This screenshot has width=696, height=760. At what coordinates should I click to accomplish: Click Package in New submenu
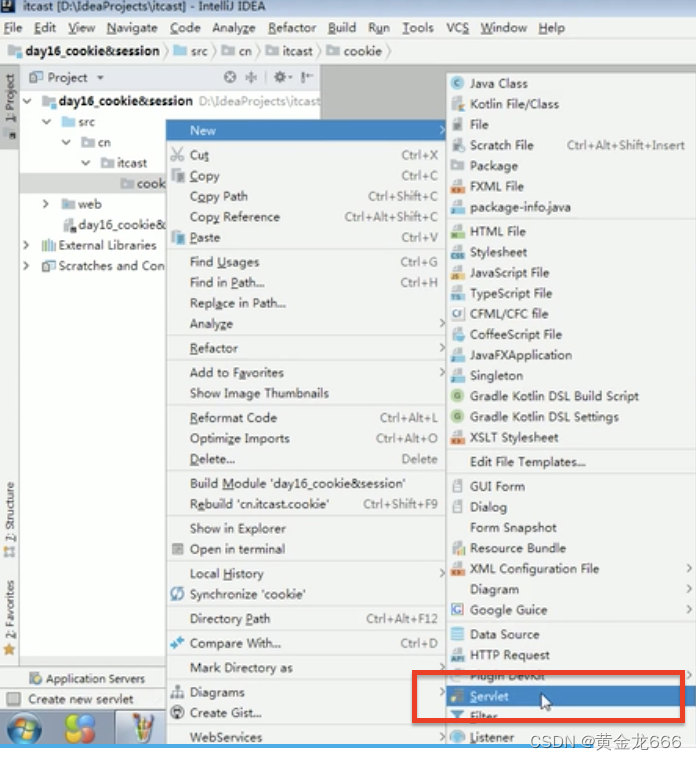[x=571, y=166]
